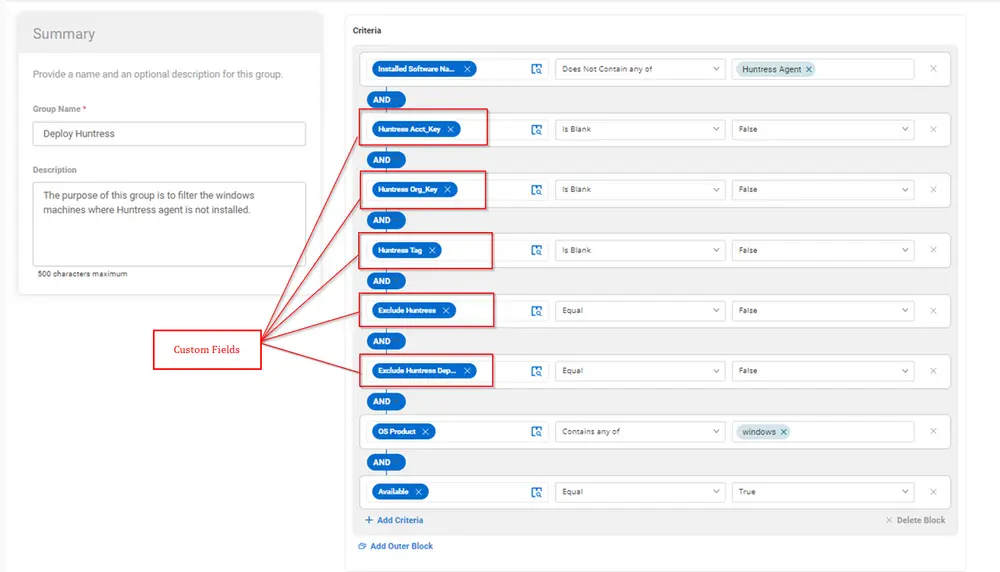The image size is (1000, 572).
Task: Focus the Description text area
Action: coord(169,224)
